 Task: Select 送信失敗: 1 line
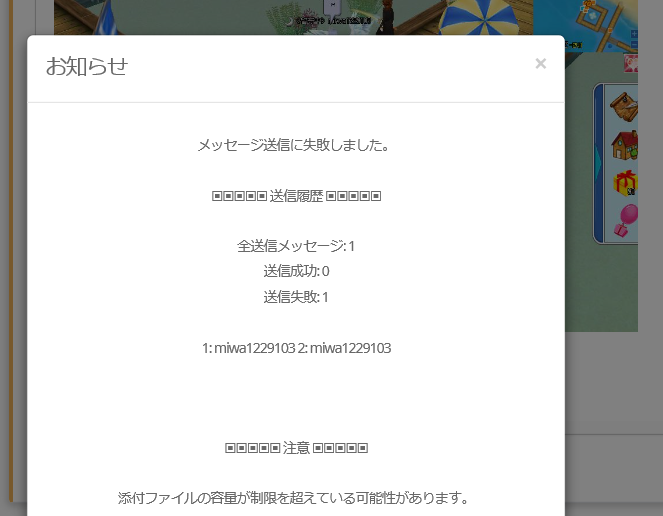[x=296, y=297]
